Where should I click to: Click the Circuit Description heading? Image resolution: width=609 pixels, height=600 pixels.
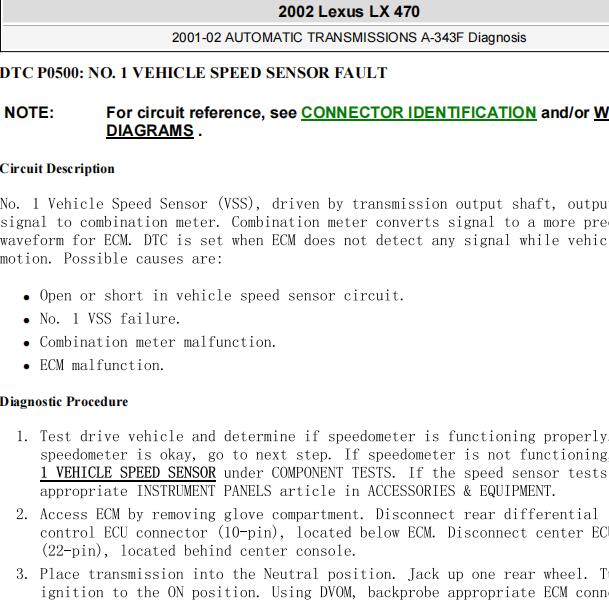tap(57, 169)
